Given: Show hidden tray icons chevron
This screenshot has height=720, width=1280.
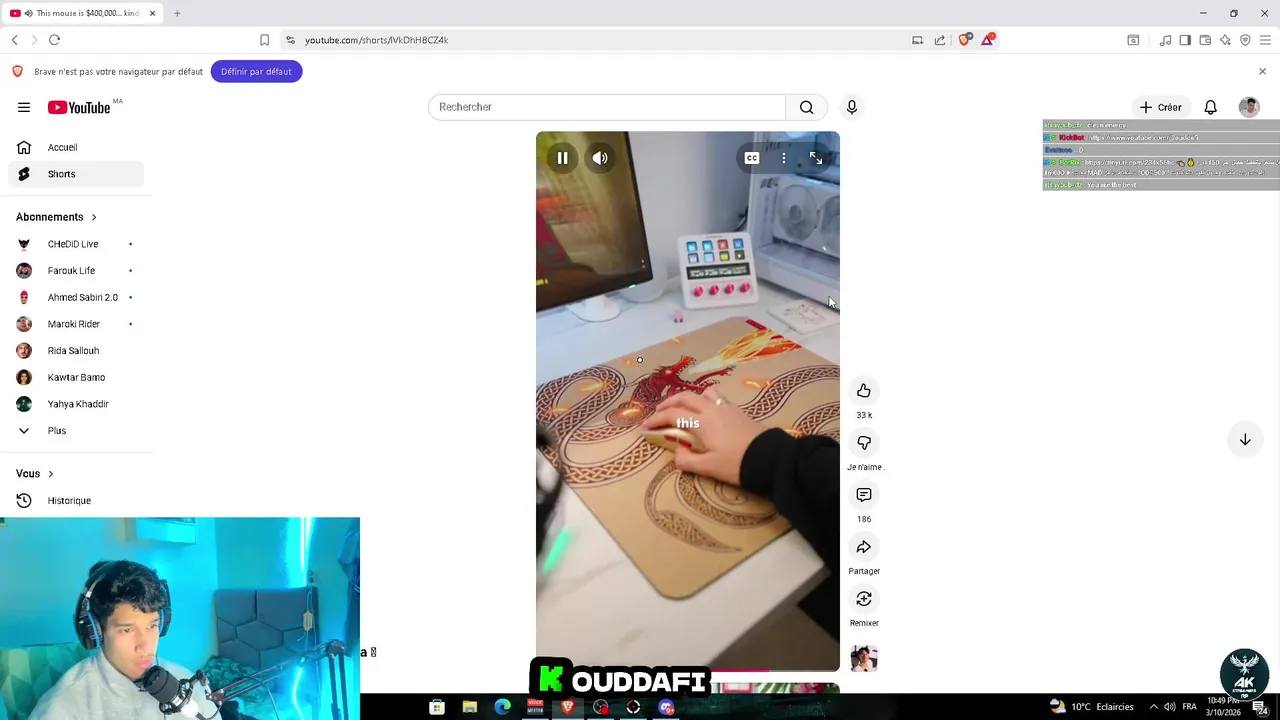Looking at the screenshot, I should (1153, 707).
